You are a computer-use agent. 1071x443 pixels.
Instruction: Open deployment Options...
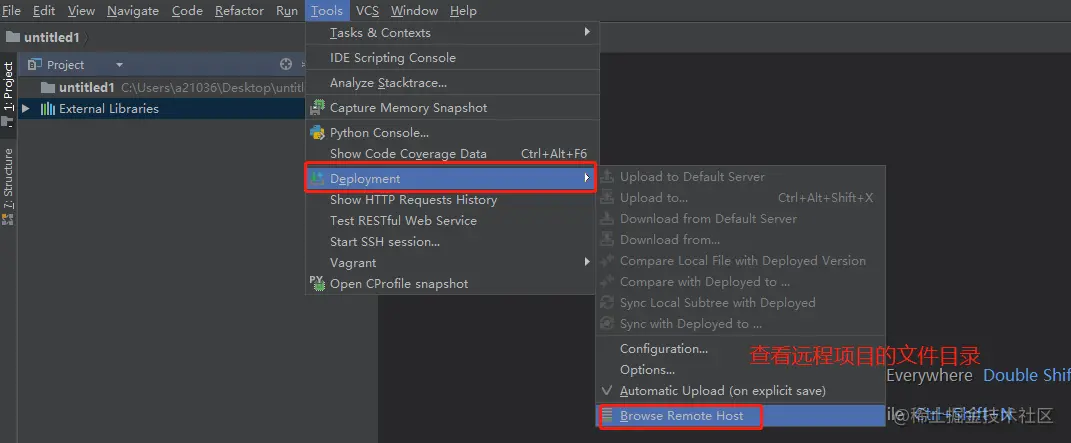click(740, 370)
